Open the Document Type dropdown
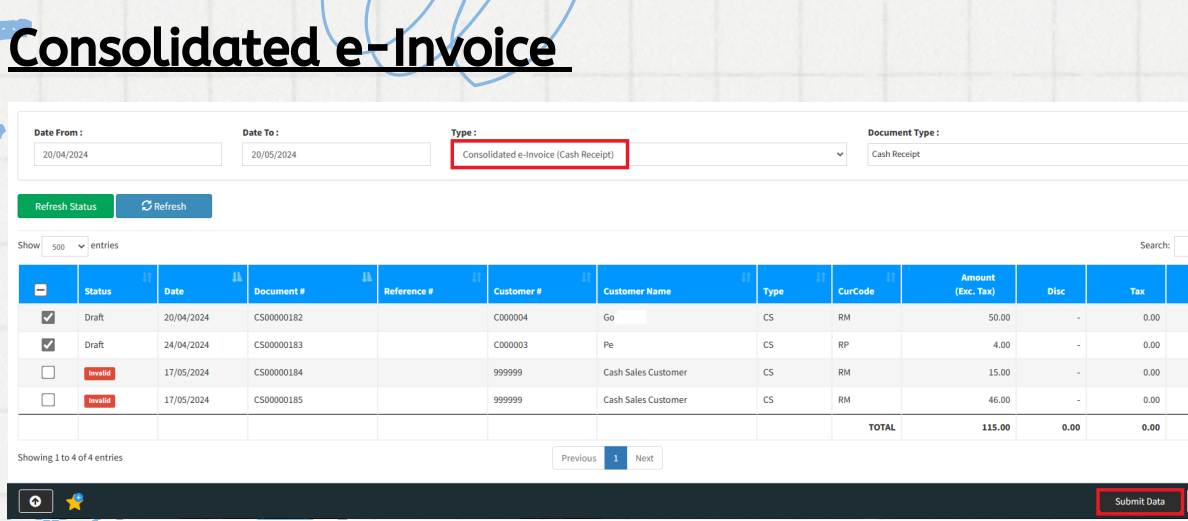Viewport: 1188px width, 521px height. pos(1026,154)
